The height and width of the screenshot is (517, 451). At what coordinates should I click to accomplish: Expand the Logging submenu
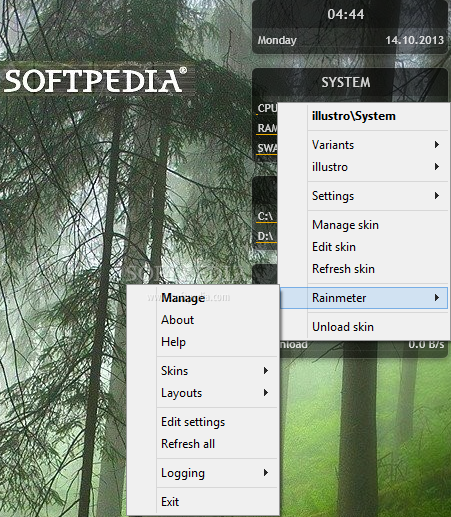[203, 473]
